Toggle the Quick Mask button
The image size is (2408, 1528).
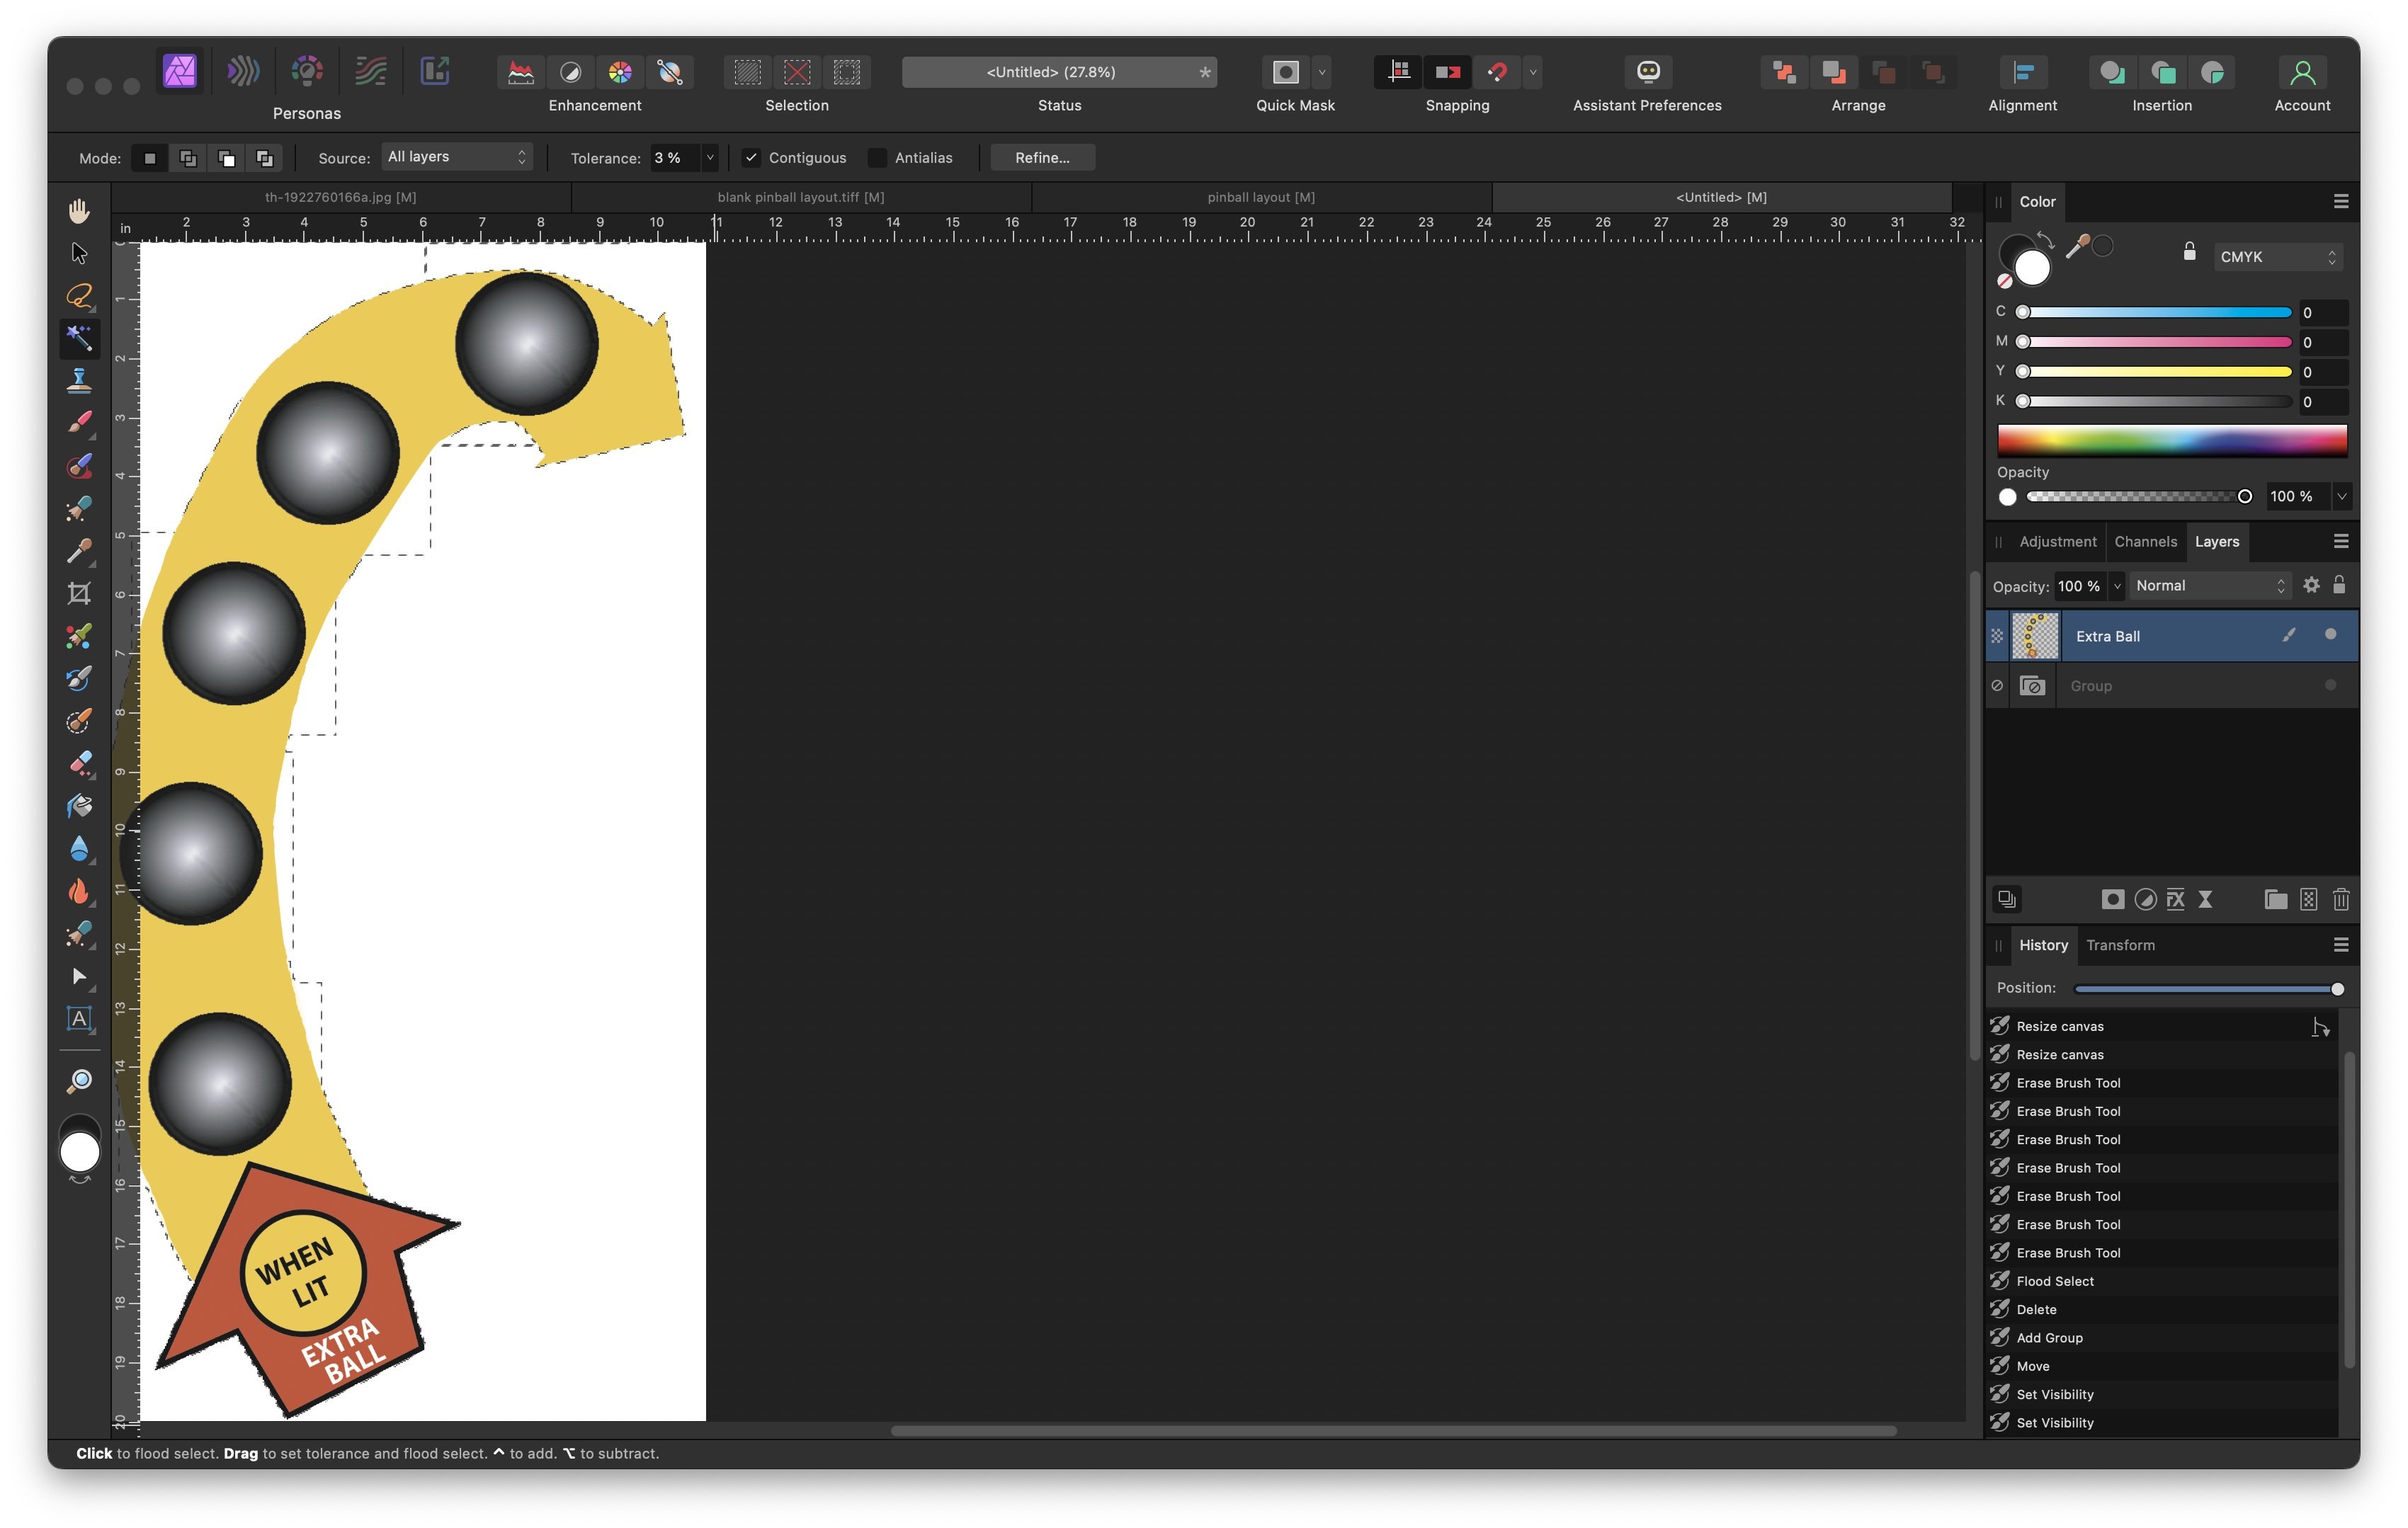pos(1285,72)
